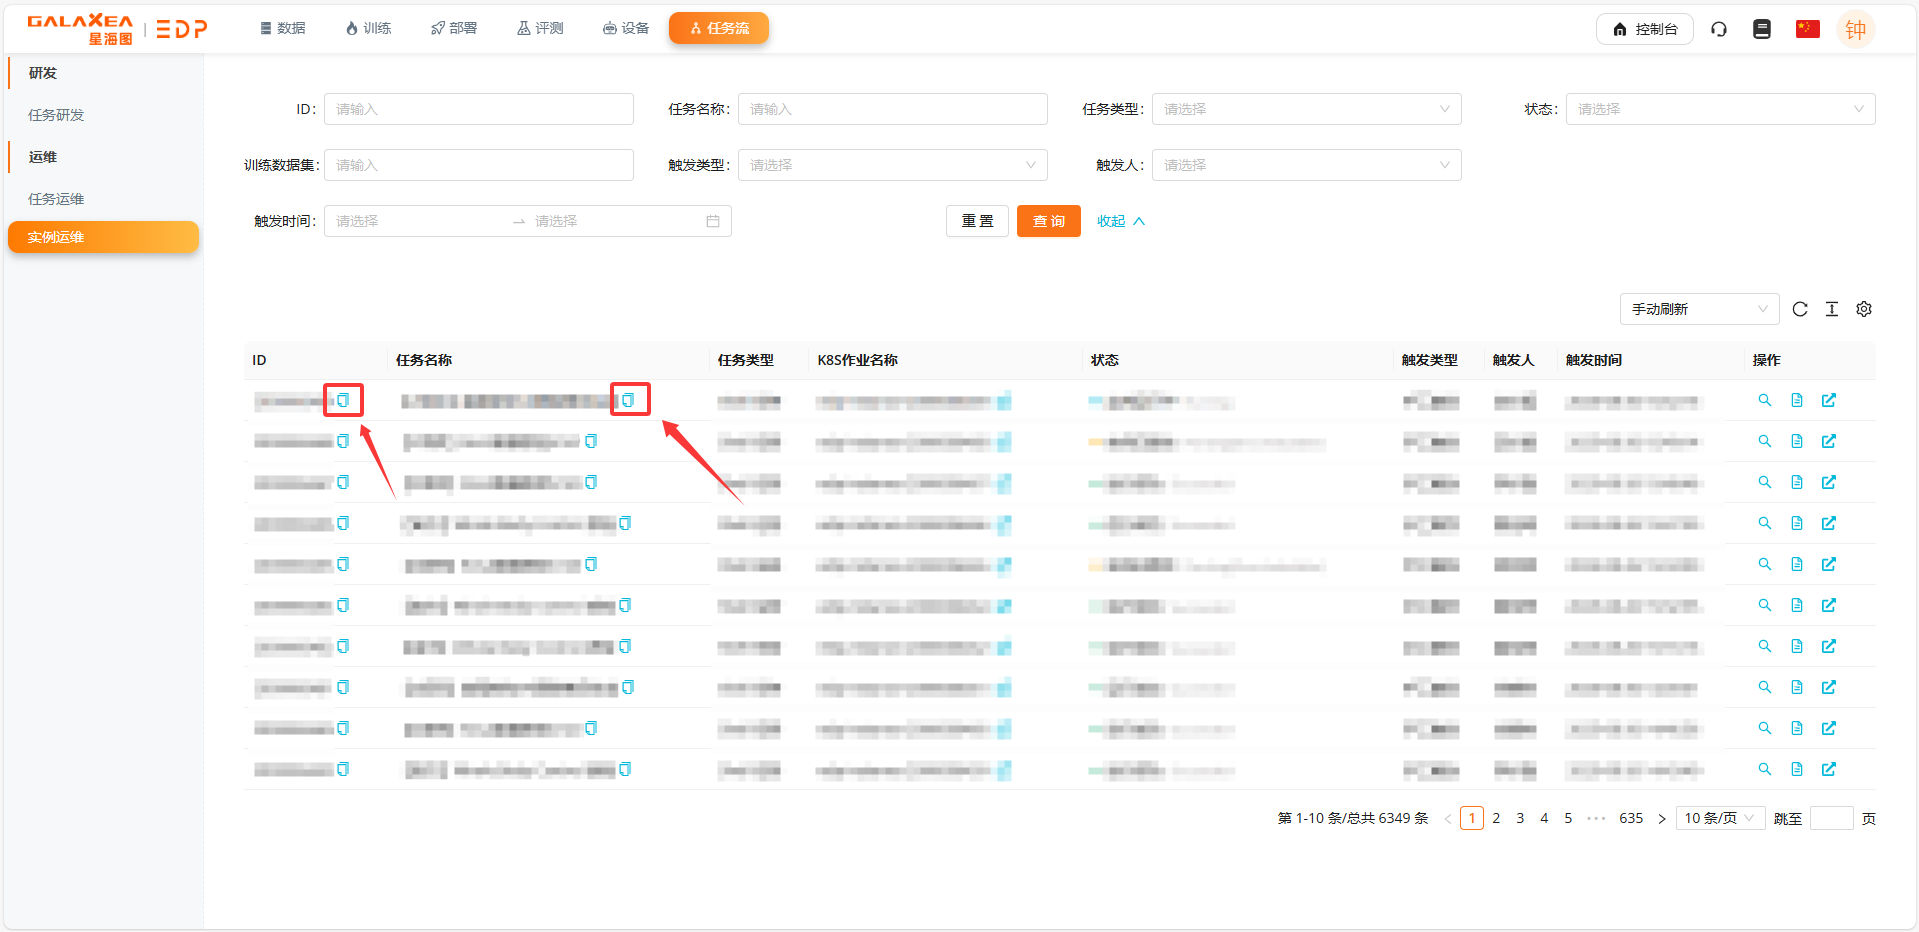The height and width of the screenshot is (932, 1919).
Task: Copy the ID in the first table row
Action: click(343, 400)
